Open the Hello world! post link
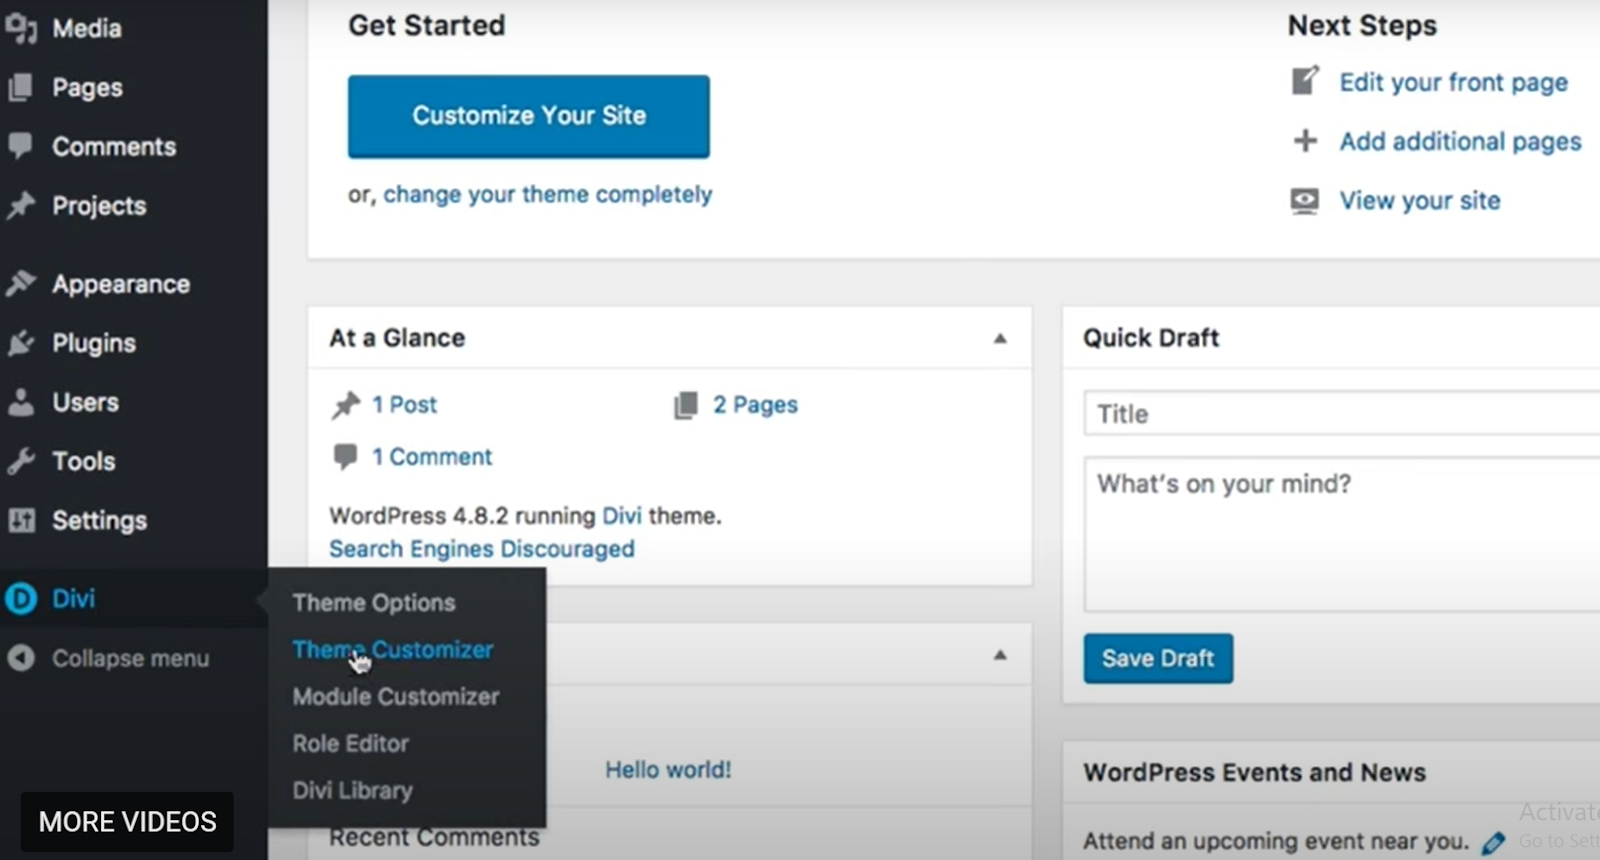This screenshot has width=1600, height=860. pyautogui.click(x=668, y=770)
